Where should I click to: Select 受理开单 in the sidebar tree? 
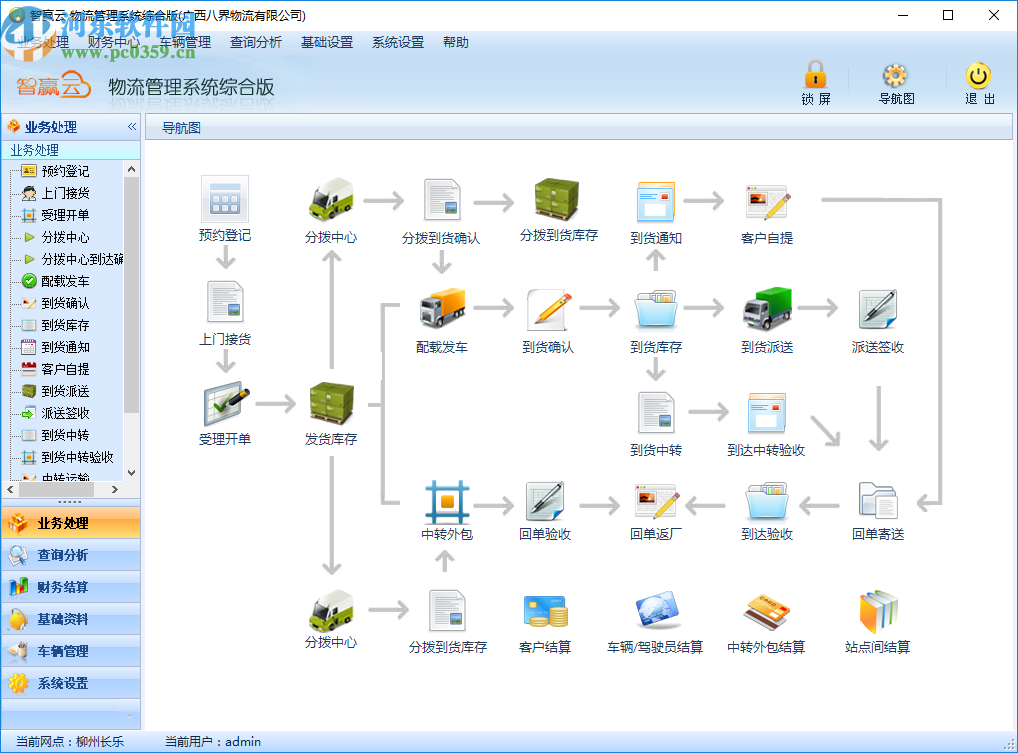tap(65, 216)
